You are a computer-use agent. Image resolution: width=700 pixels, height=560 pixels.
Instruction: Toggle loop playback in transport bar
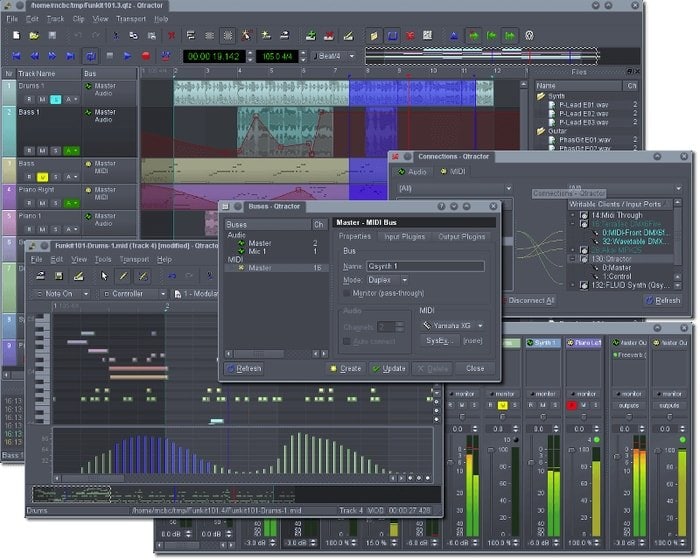click(91, 56)
